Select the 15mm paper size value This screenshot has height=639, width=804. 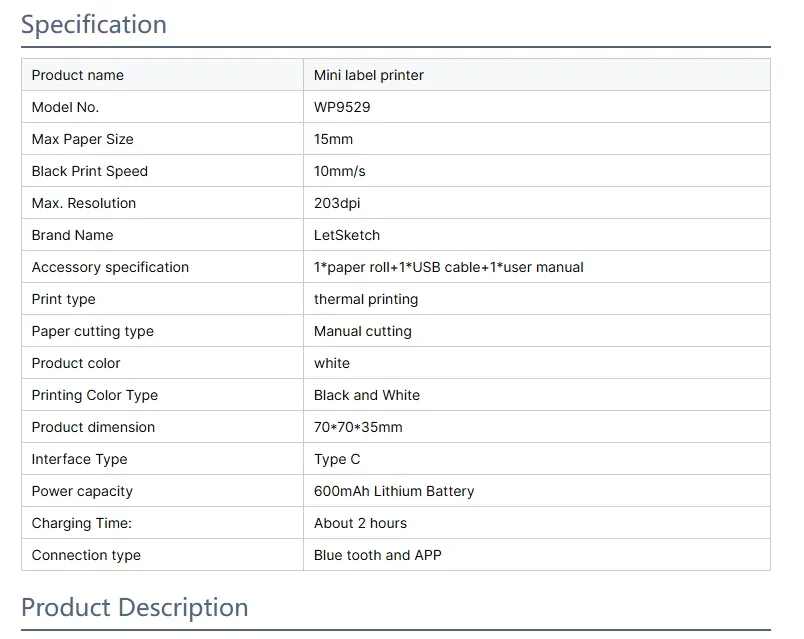[333, 139]
